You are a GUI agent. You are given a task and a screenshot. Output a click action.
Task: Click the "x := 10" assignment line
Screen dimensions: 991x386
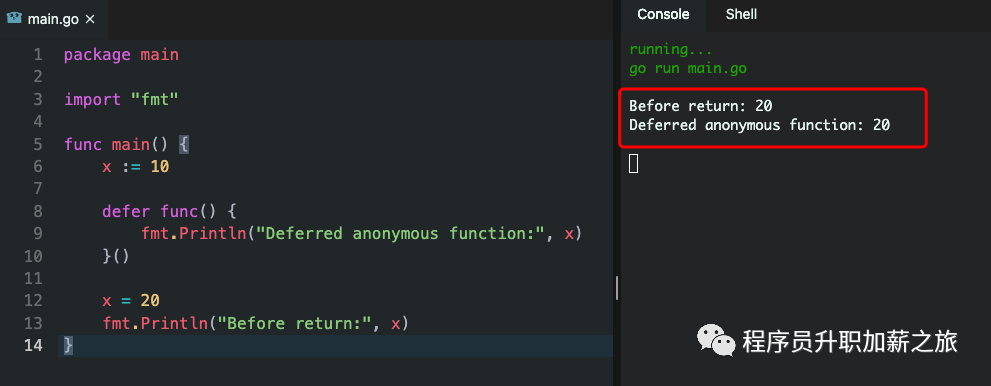pos(136,167)
